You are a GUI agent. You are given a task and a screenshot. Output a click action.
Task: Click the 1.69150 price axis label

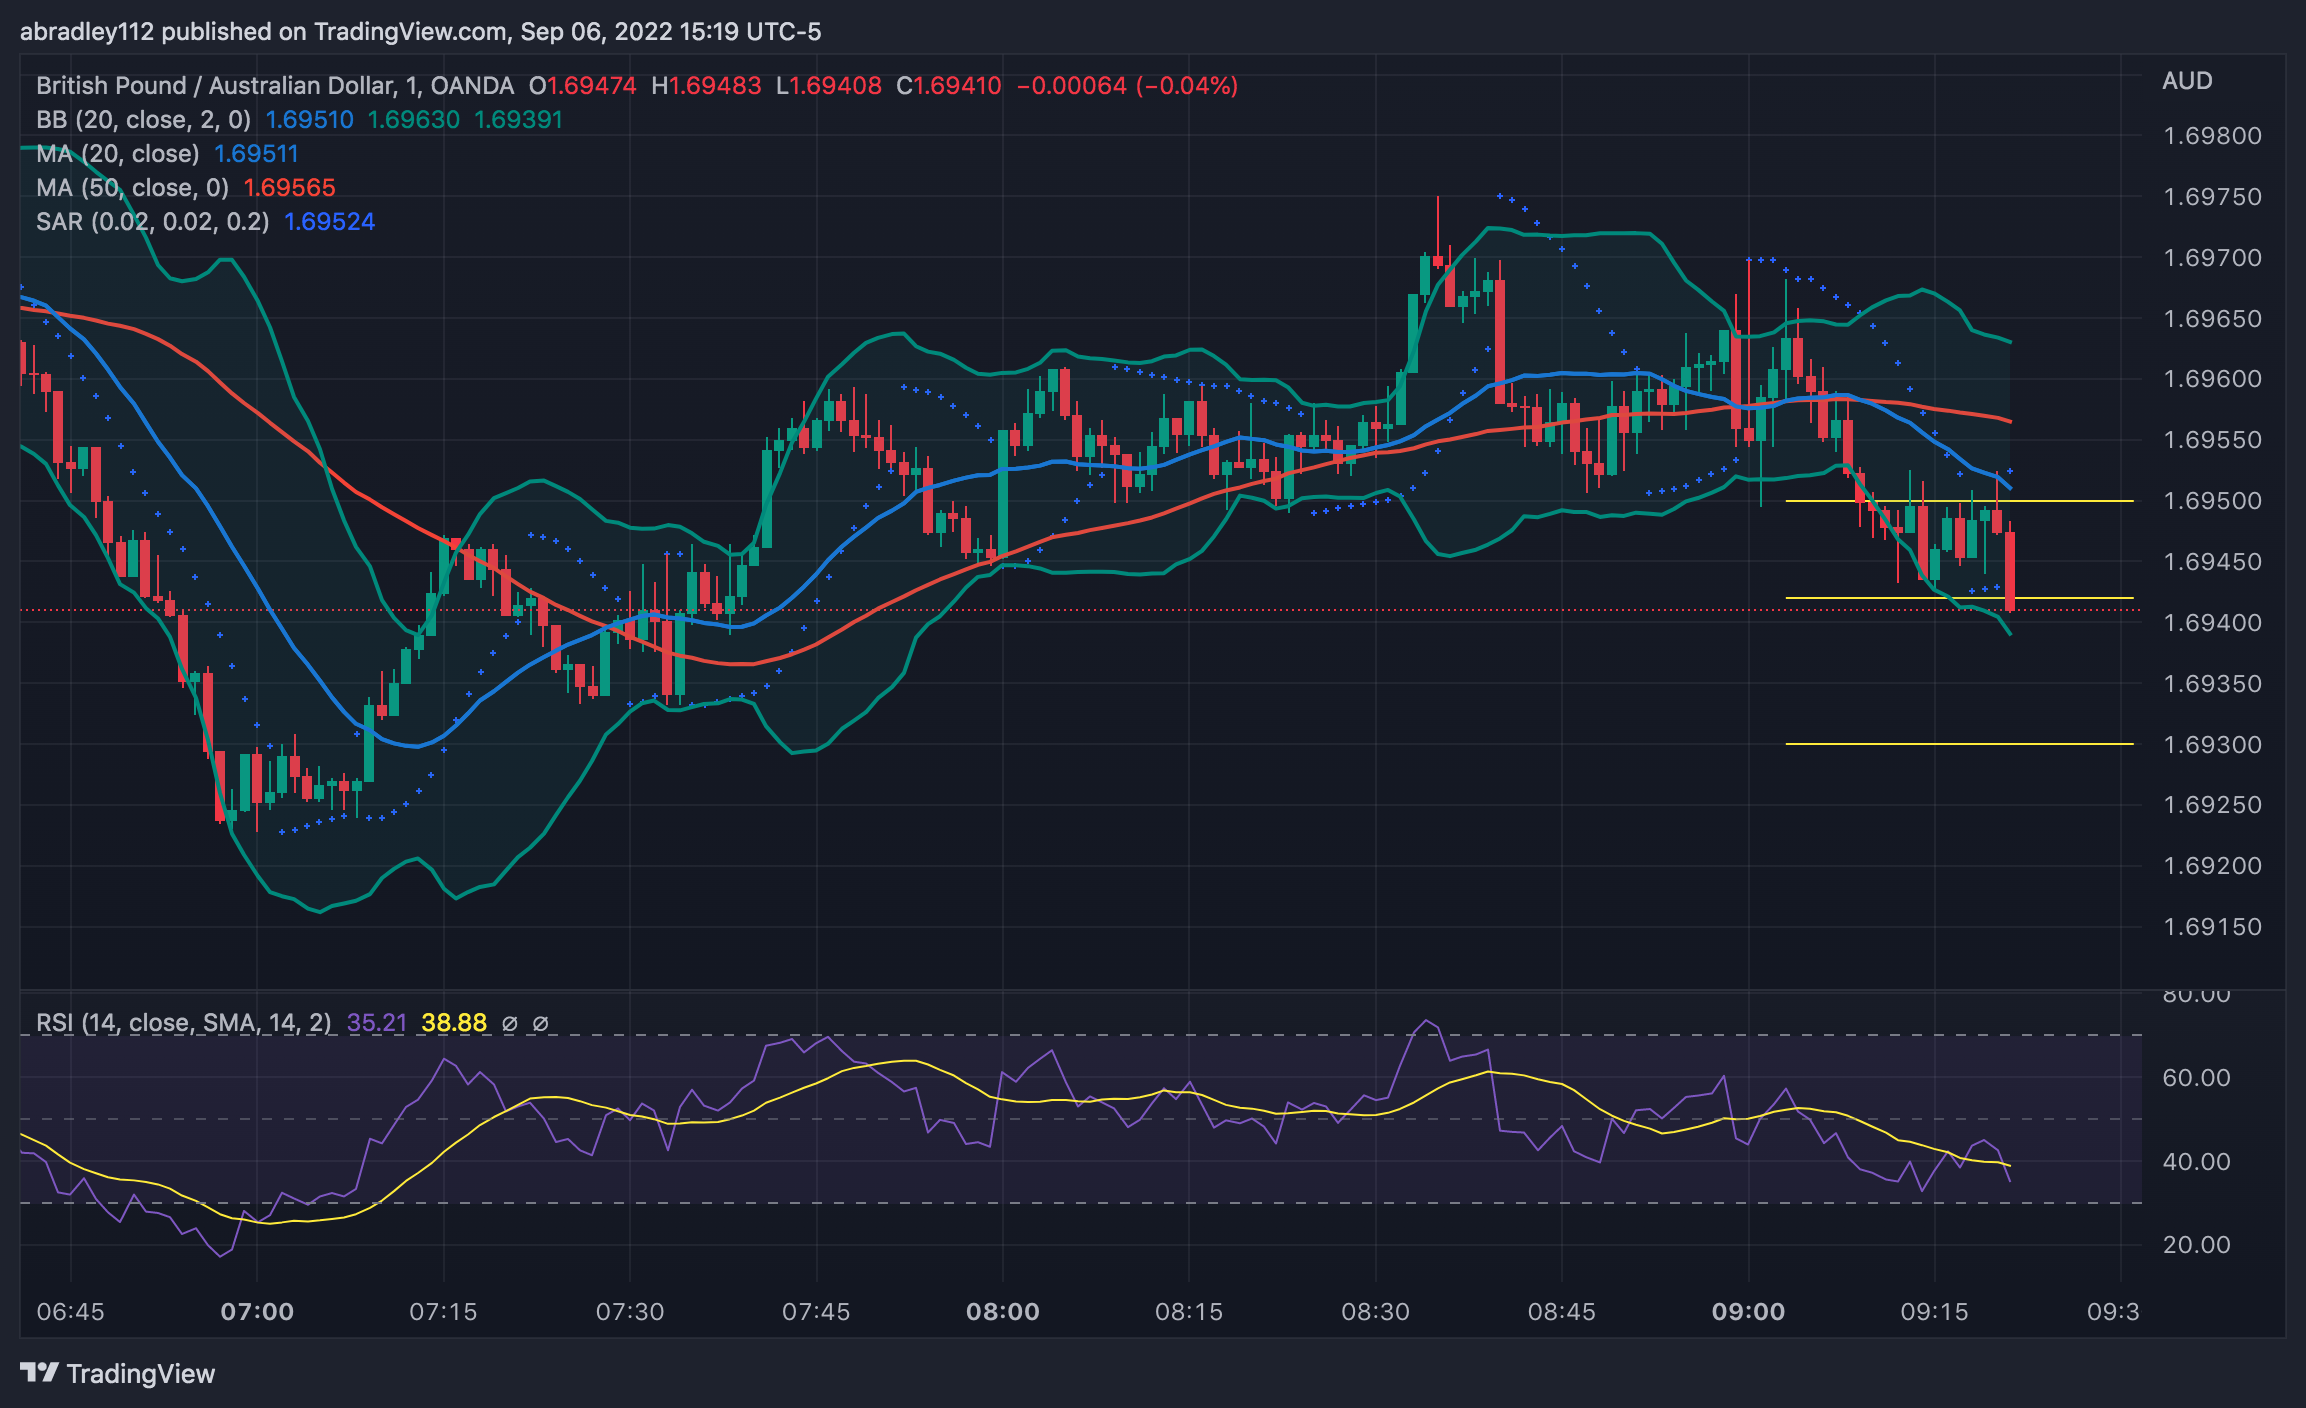(x=2212, y=927)
